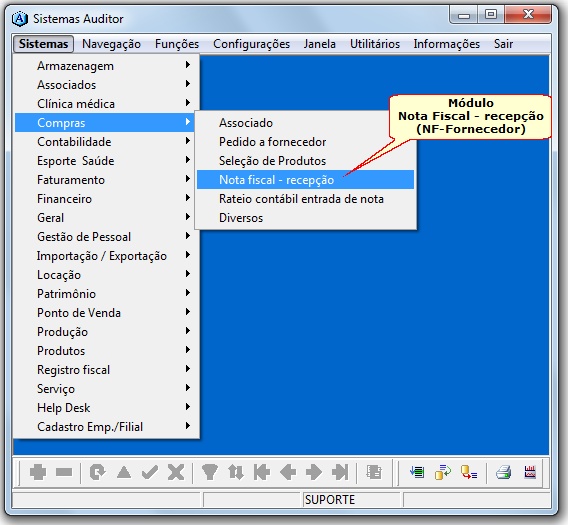Click the next record right arrow
This screenshot has width=568, height=525.
[x=314, y=472]
